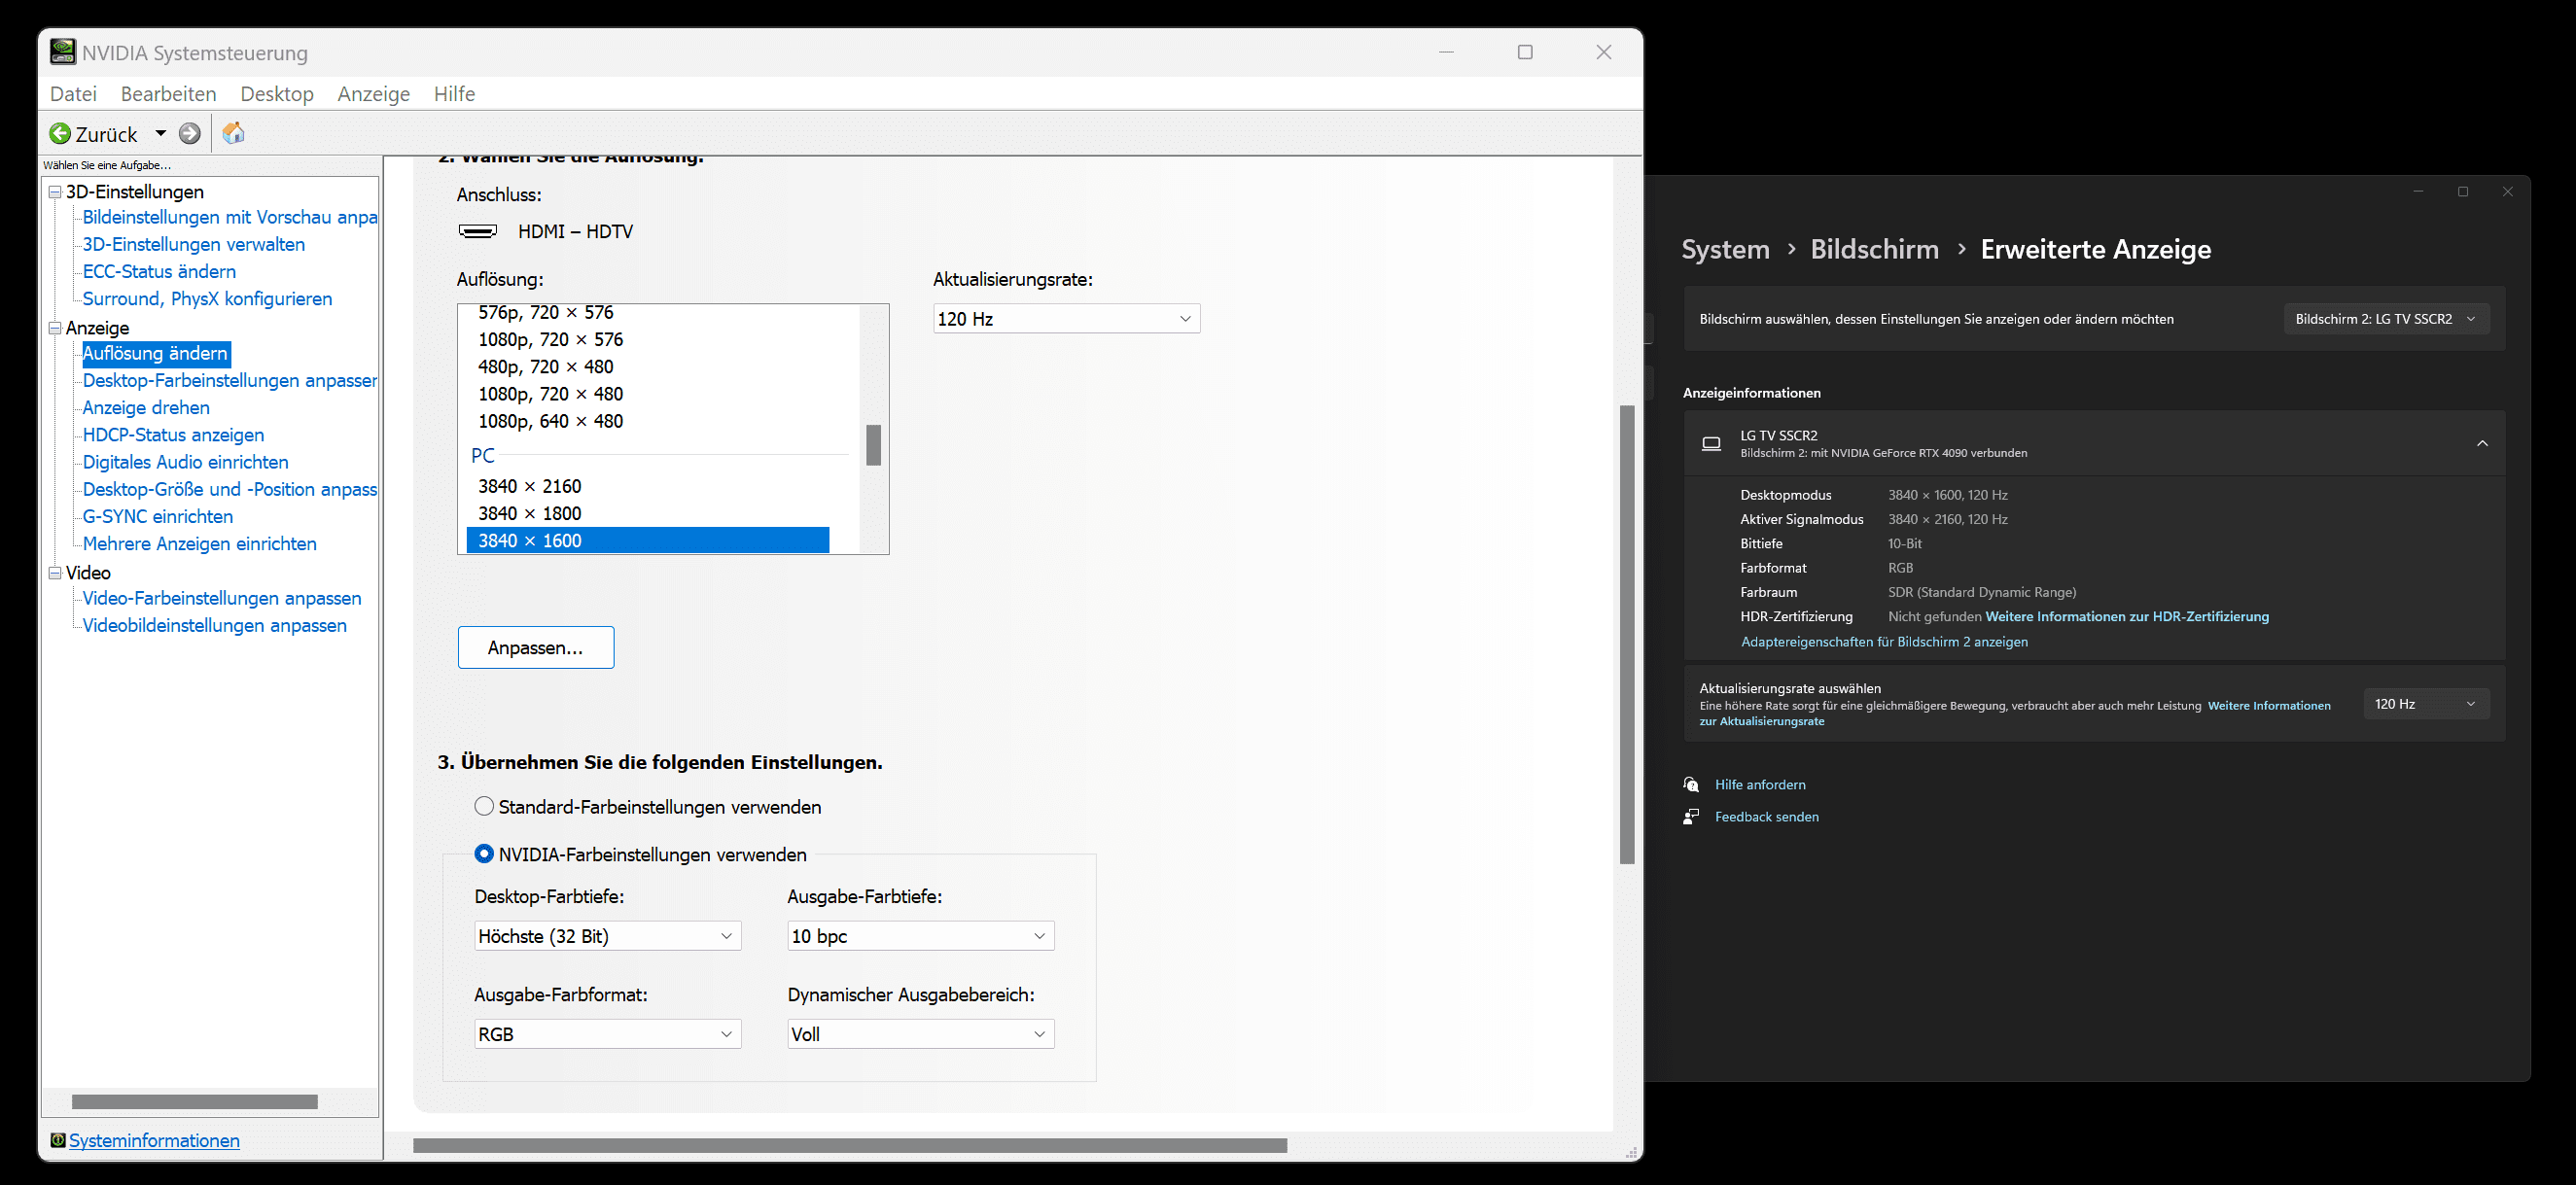Open the home icon in the NVIDIA toolbar
Screen dimensions: 2576x1185
(x=233, y=133)
